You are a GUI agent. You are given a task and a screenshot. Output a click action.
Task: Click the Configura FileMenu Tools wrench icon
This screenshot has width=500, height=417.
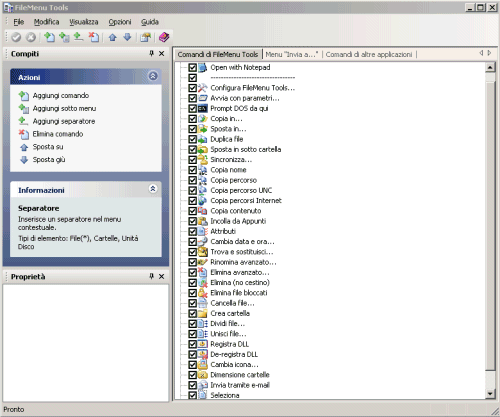(x=203, y=88)
